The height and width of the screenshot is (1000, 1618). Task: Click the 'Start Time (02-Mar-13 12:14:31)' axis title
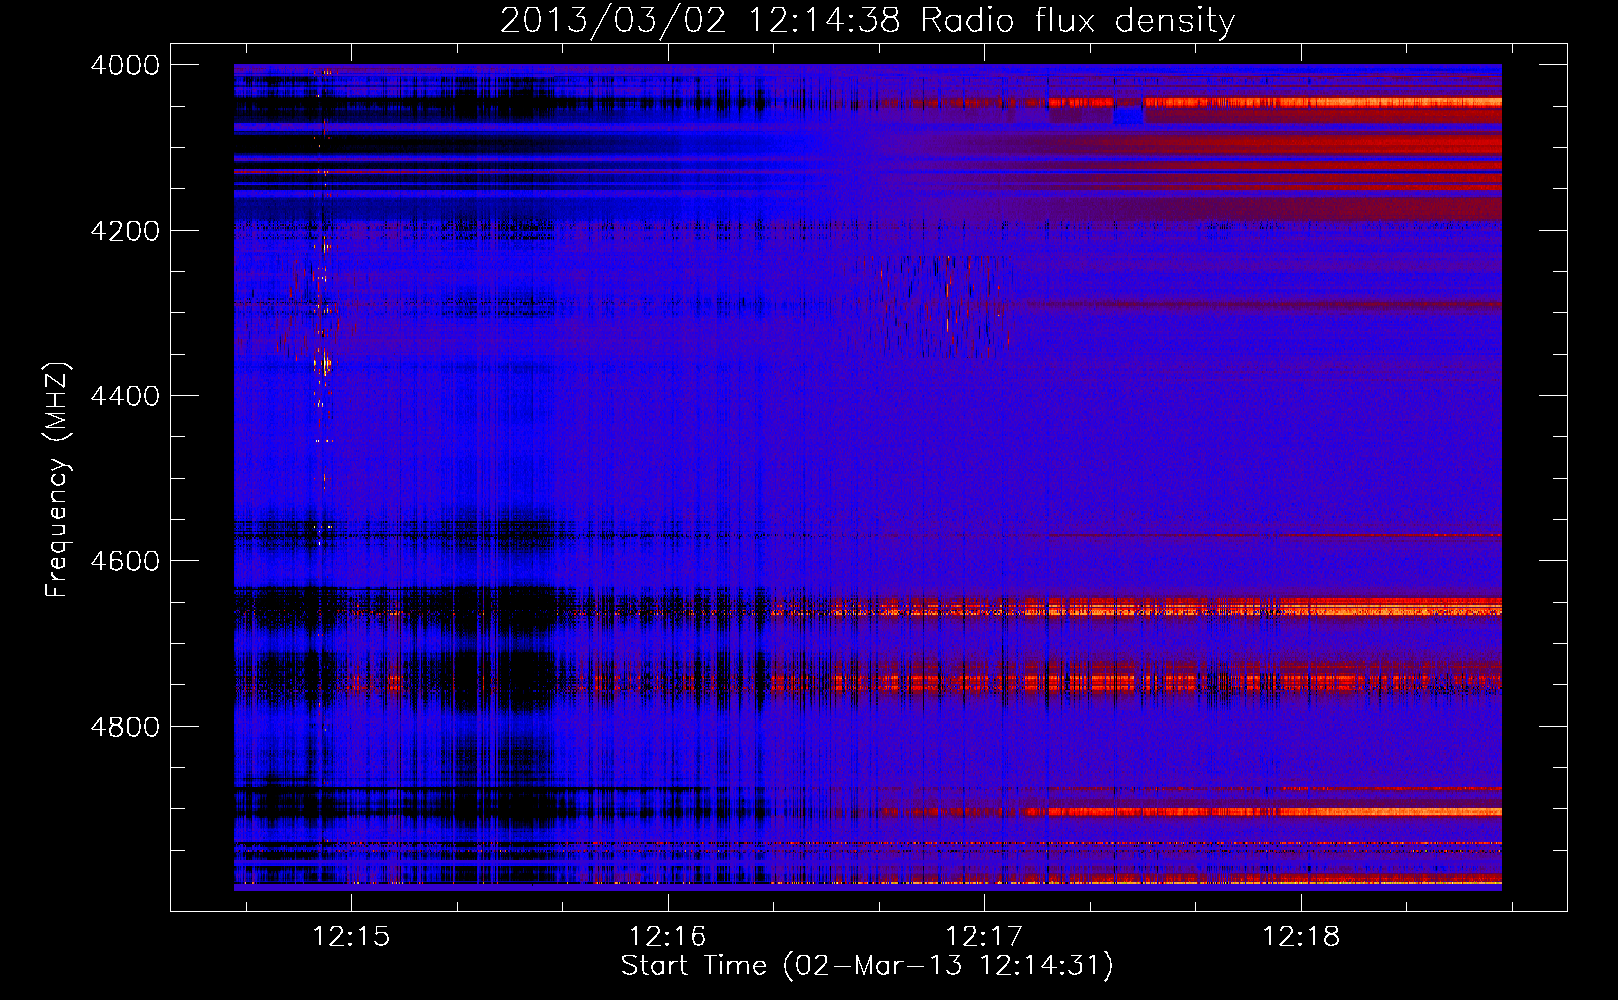[x=867, y=966]
